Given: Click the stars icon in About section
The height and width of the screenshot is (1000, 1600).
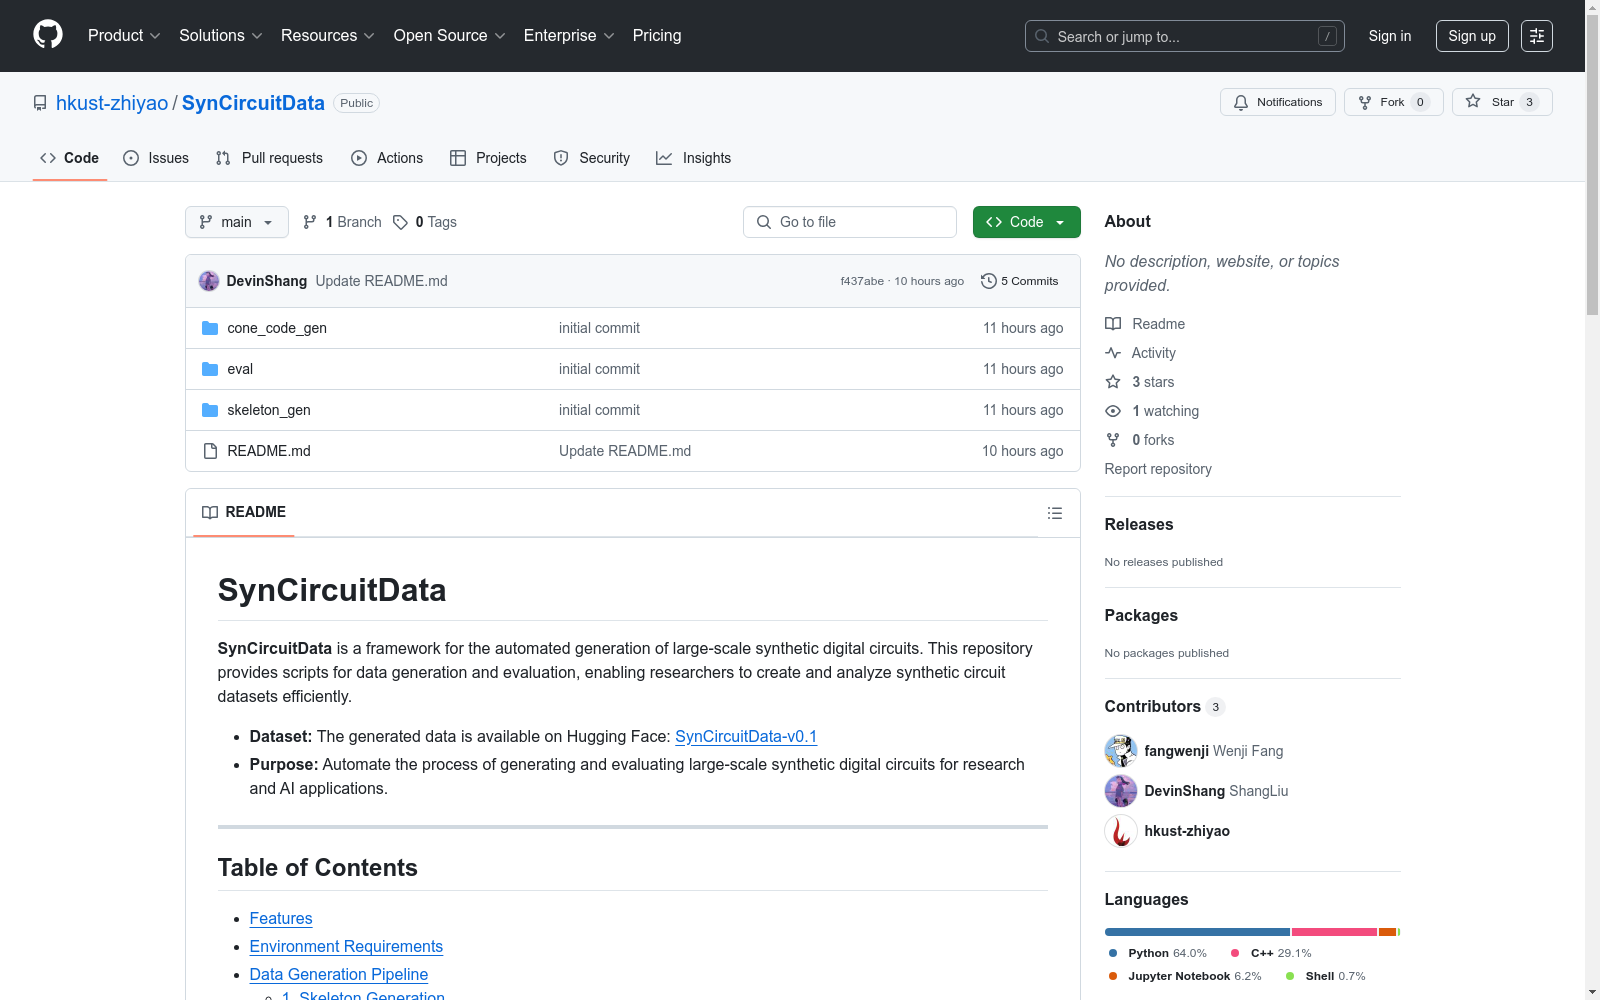Looking at the screenshot, I should (x=1113, y=382).
